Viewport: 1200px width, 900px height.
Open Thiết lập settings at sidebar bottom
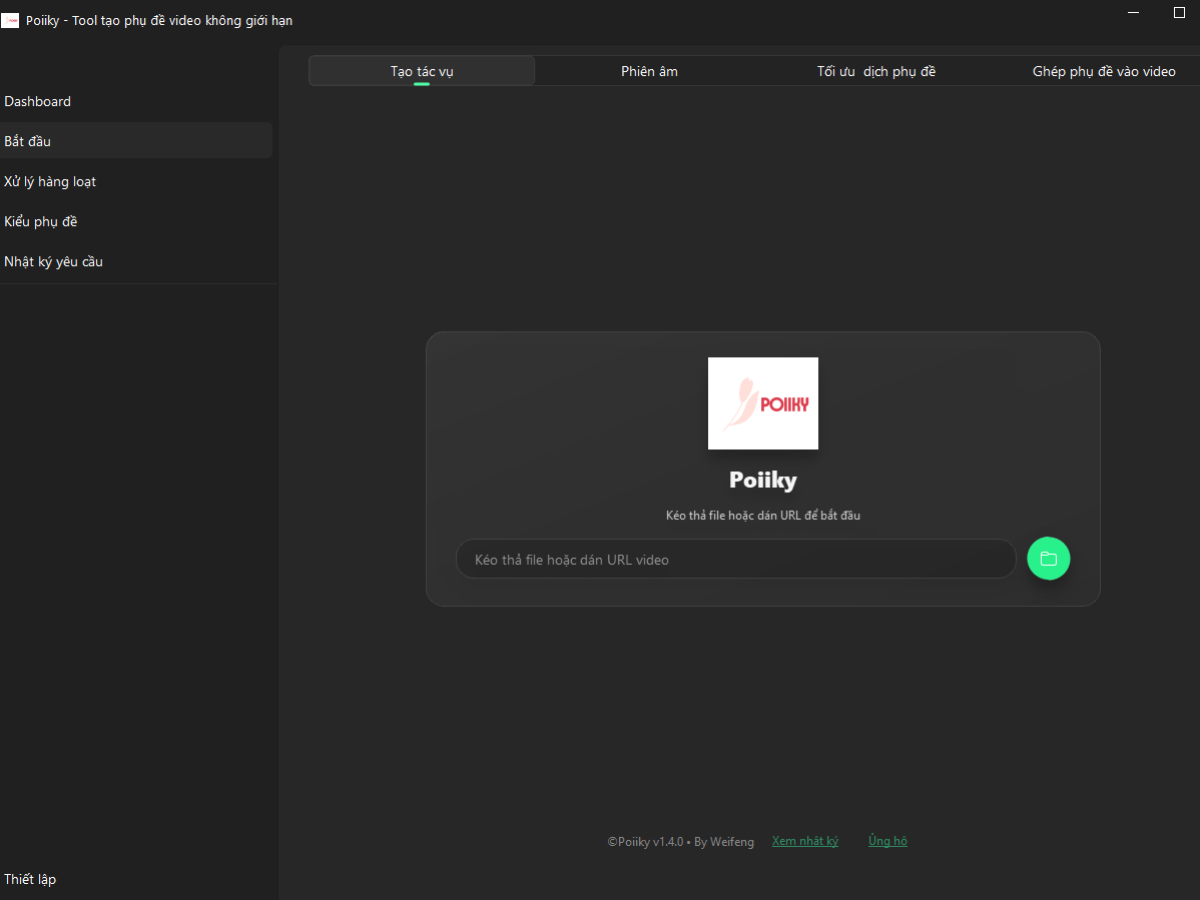pyautogui.click(x=30, y=879)
